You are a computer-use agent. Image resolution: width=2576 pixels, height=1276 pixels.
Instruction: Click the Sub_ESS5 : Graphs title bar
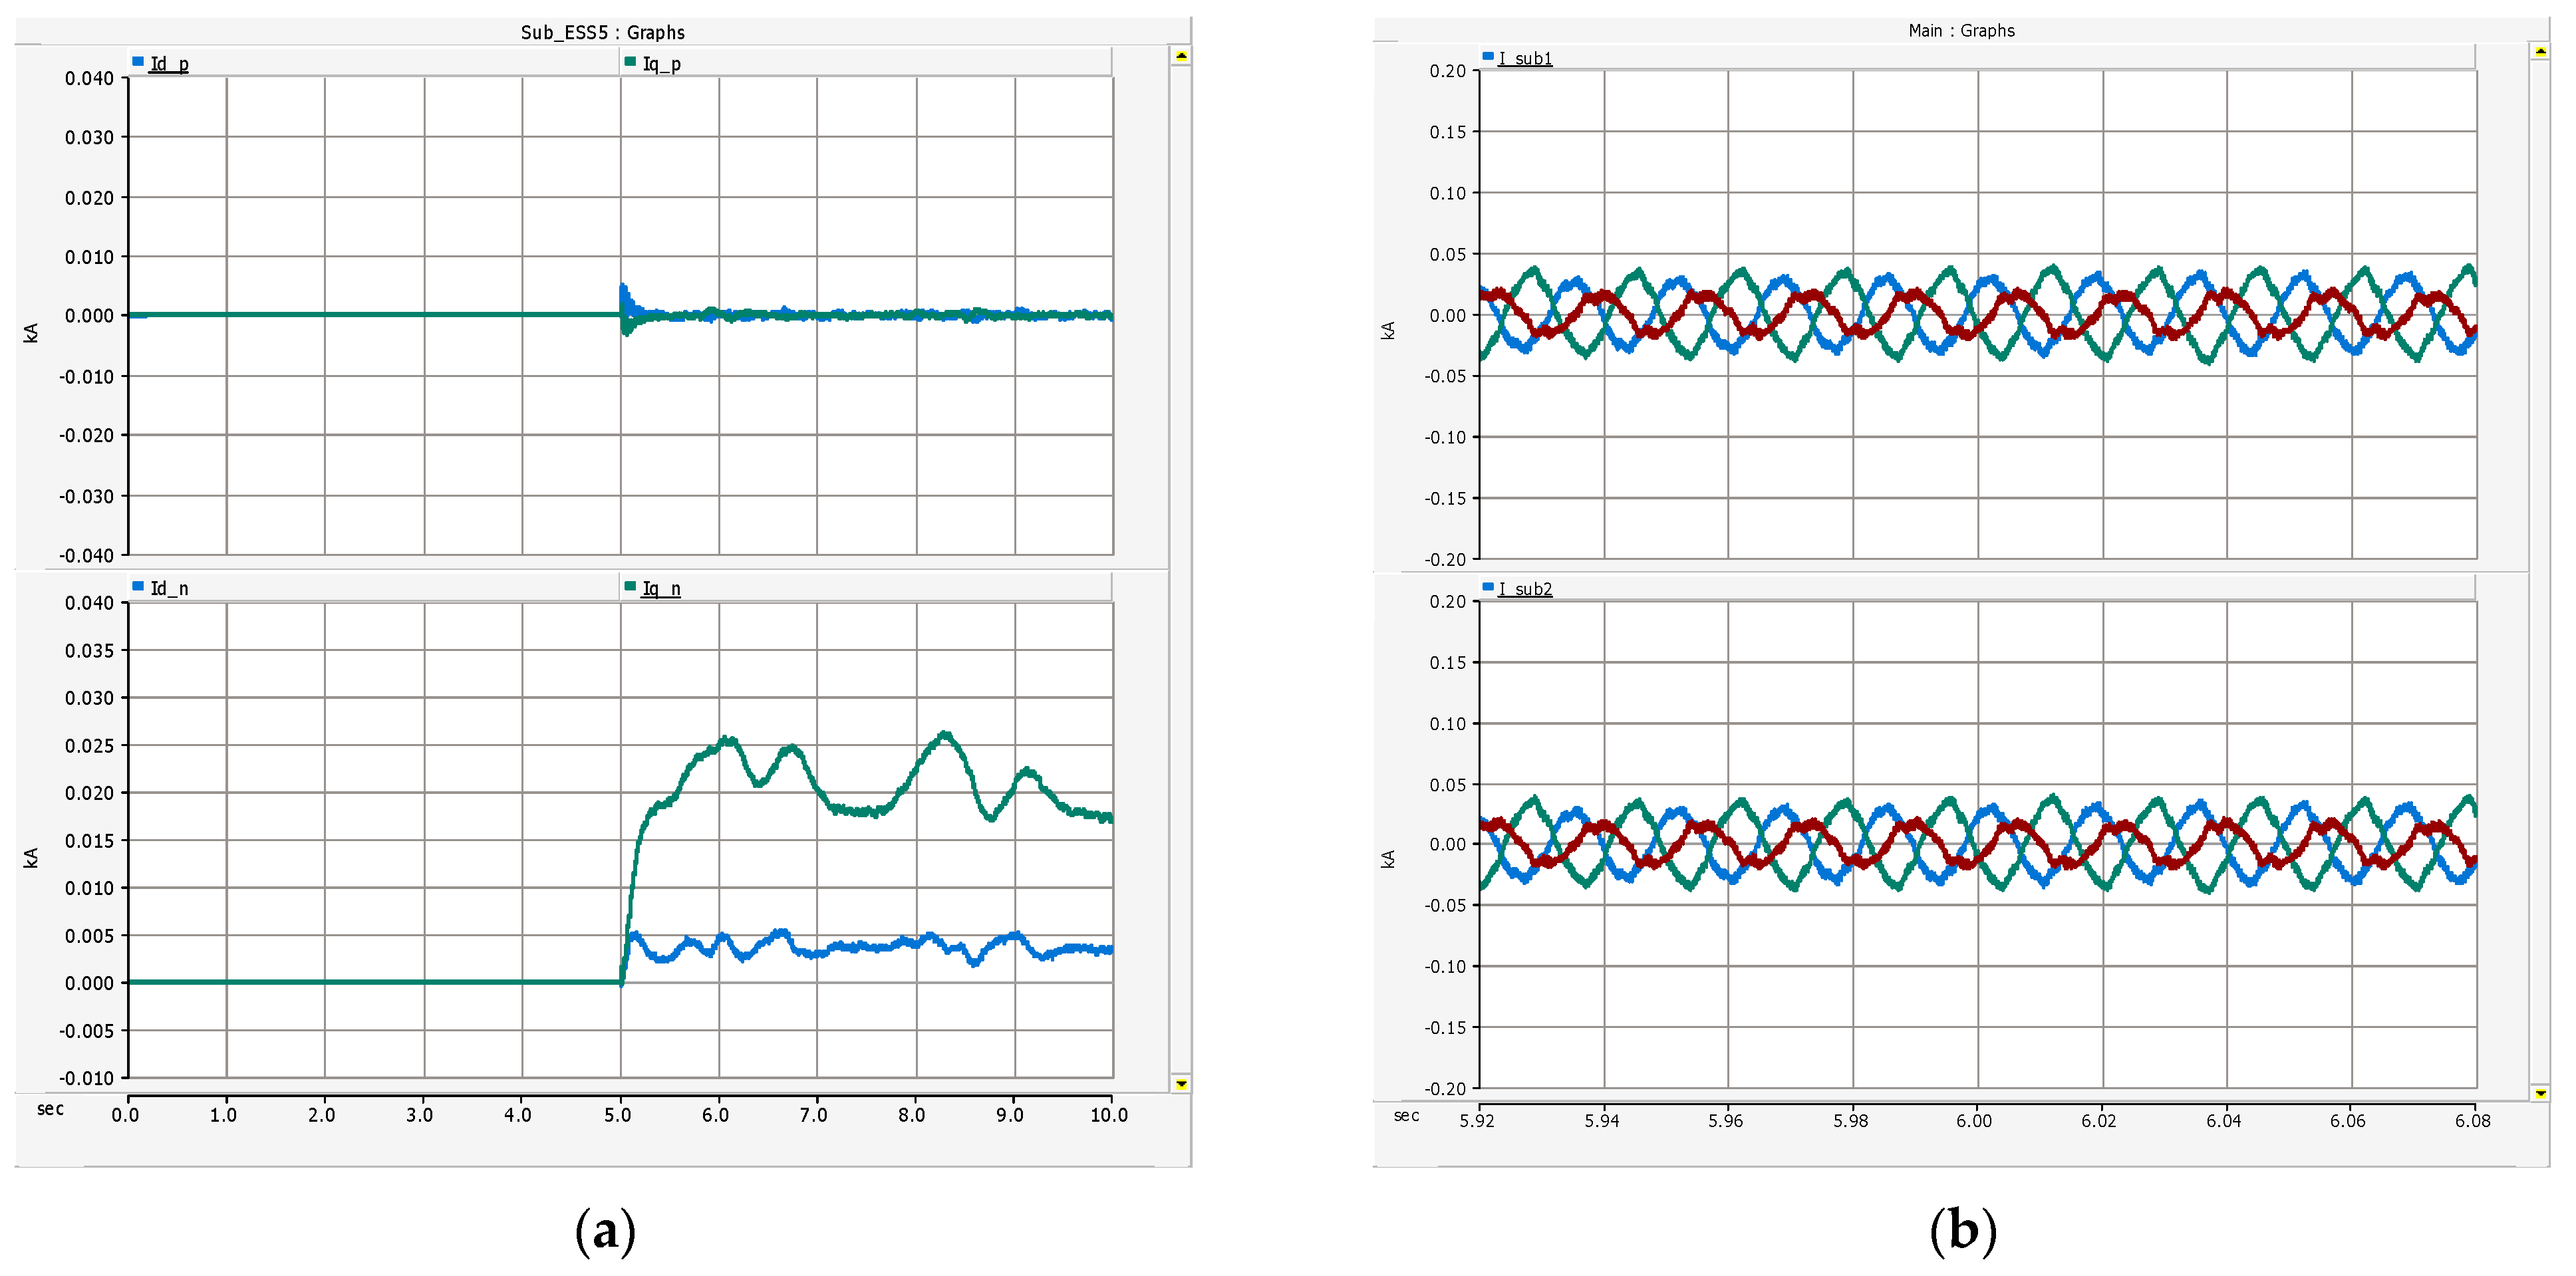pos(602,32)
